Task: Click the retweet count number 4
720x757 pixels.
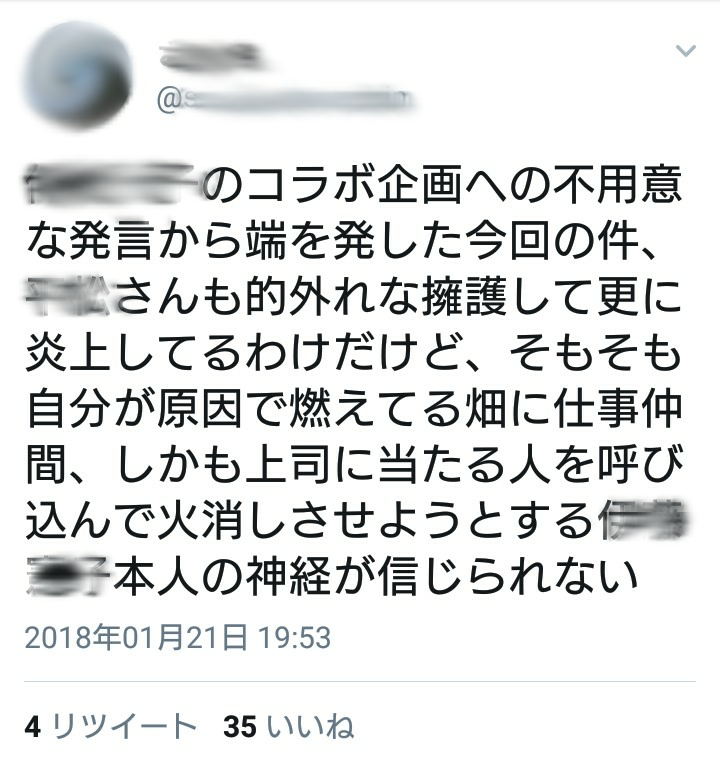Action: 33,726
